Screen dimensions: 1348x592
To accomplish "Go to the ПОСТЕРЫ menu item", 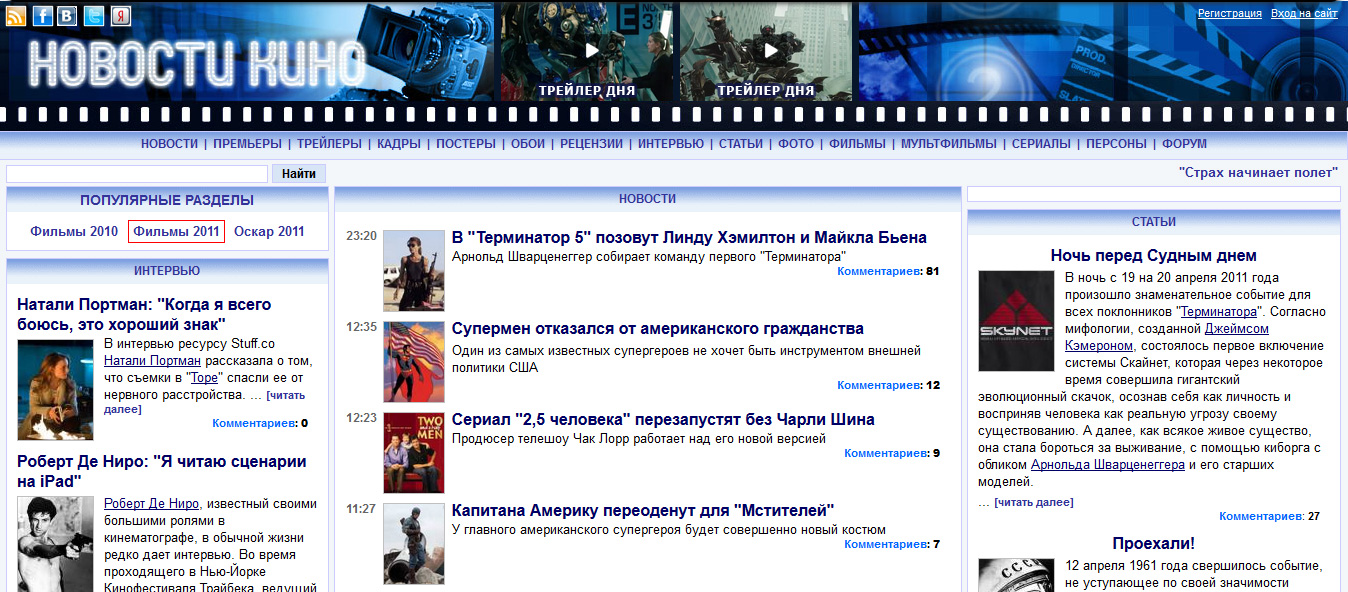I will (x=466, y=144).
